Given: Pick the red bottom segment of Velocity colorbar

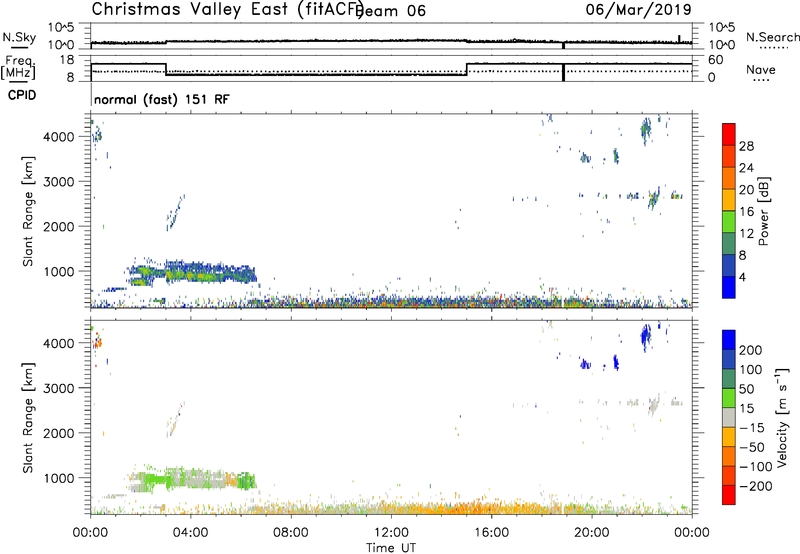Looking at the screenshot, I should [729, 495].
